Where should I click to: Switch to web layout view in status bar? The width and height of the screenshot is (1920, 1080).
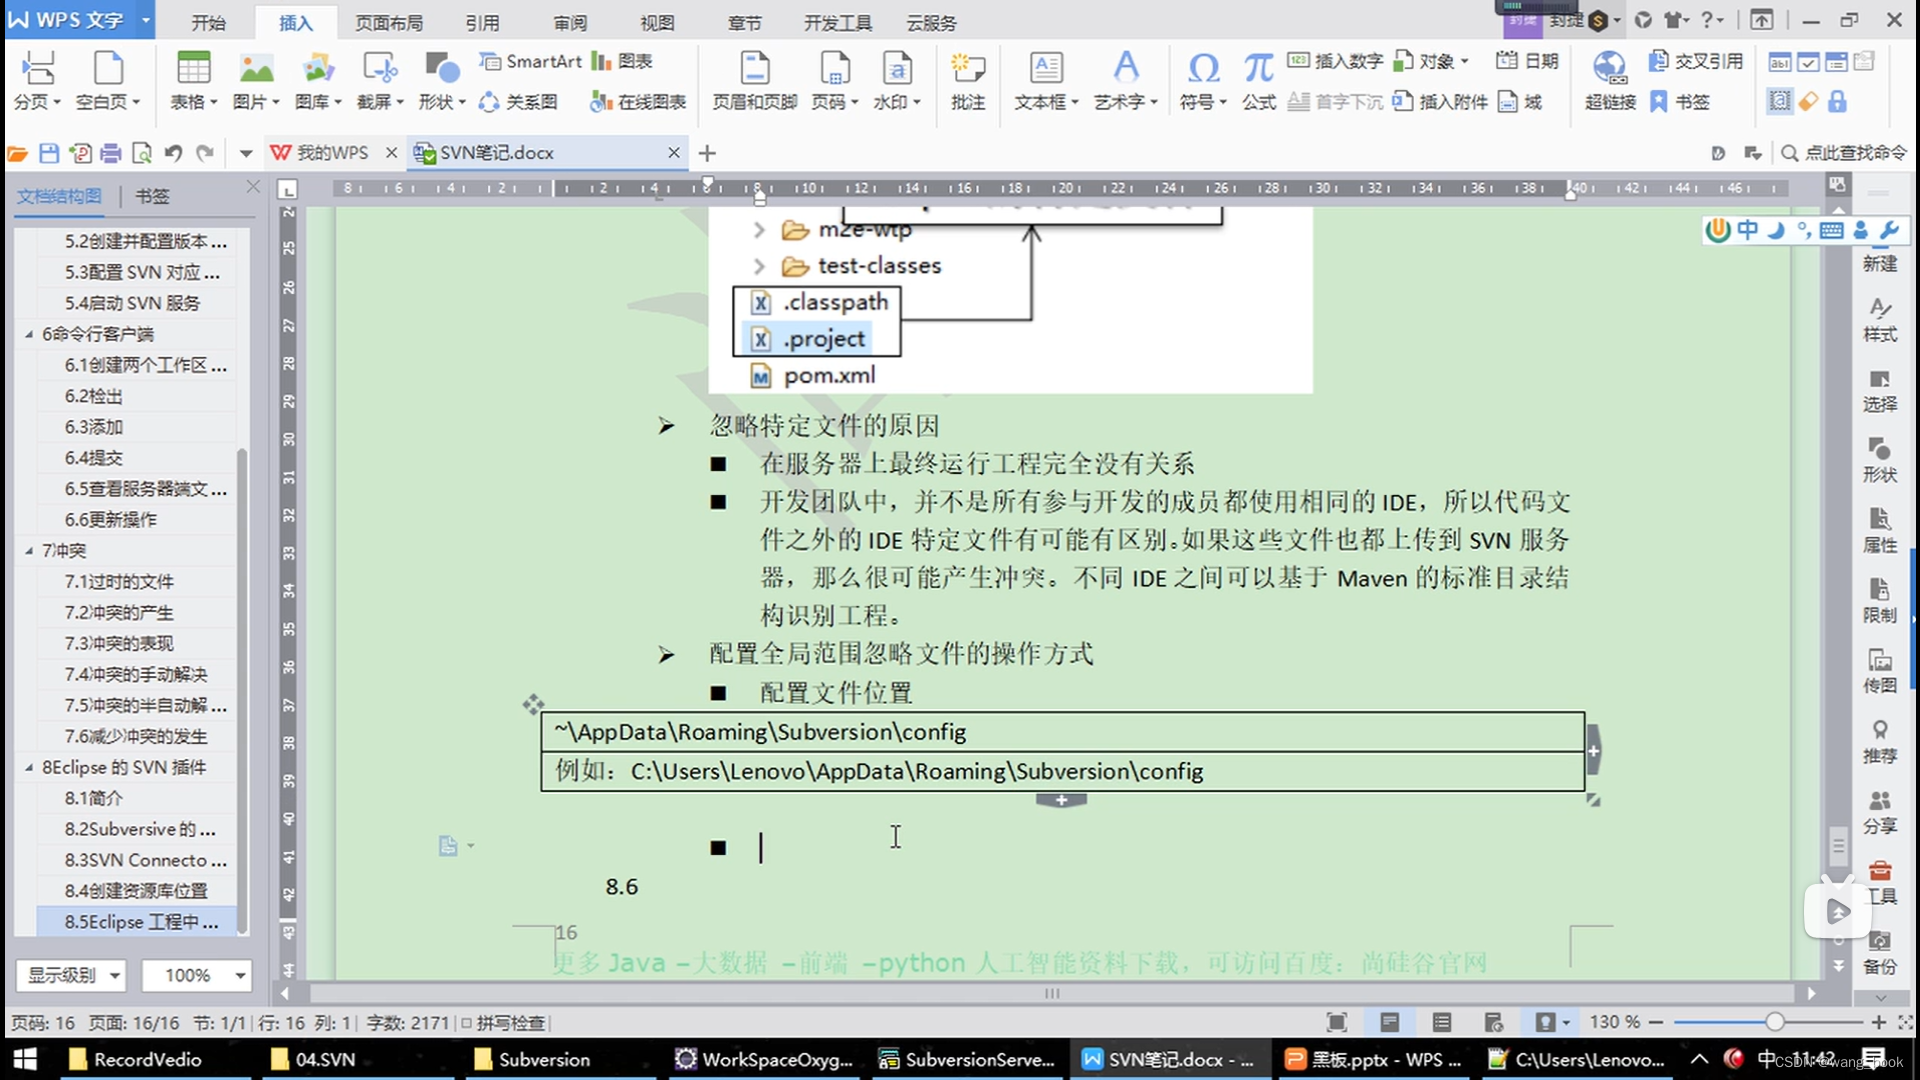tap(1493, 1022)
